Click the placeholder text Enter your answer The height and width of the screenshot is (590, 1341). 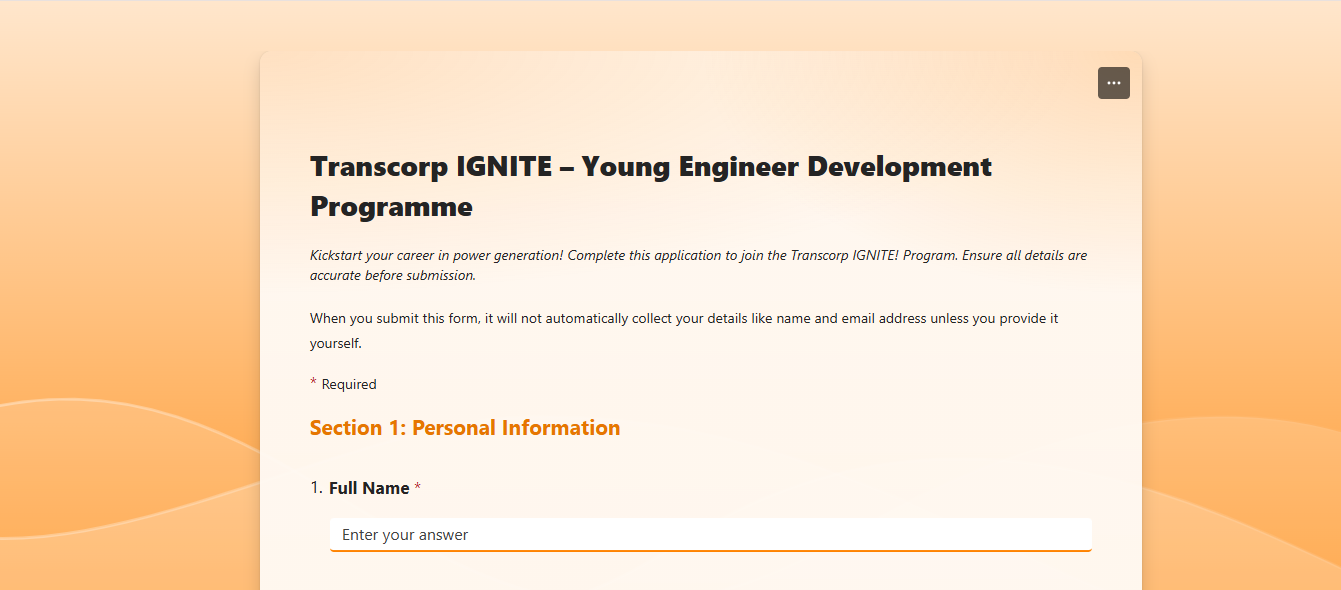[404, 534]
